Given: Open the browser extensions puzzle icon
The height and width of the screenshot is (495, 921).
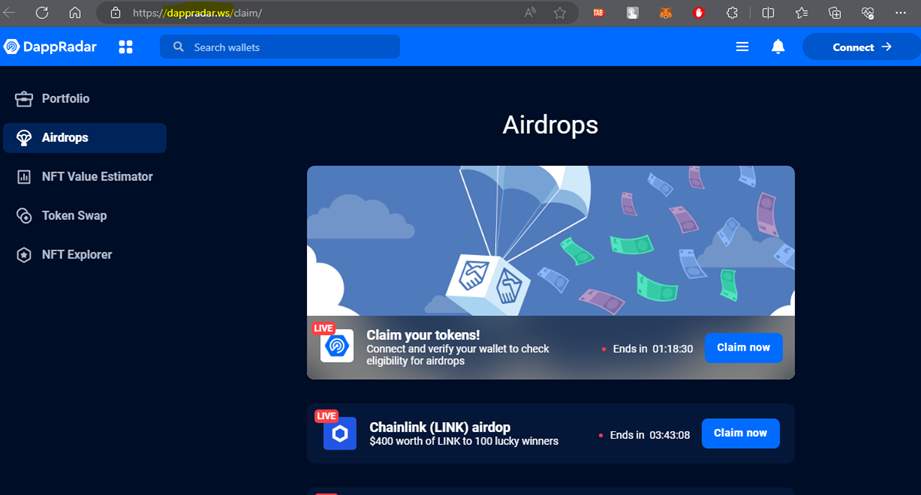Looking at the screenshot, I should click(732, 13).
